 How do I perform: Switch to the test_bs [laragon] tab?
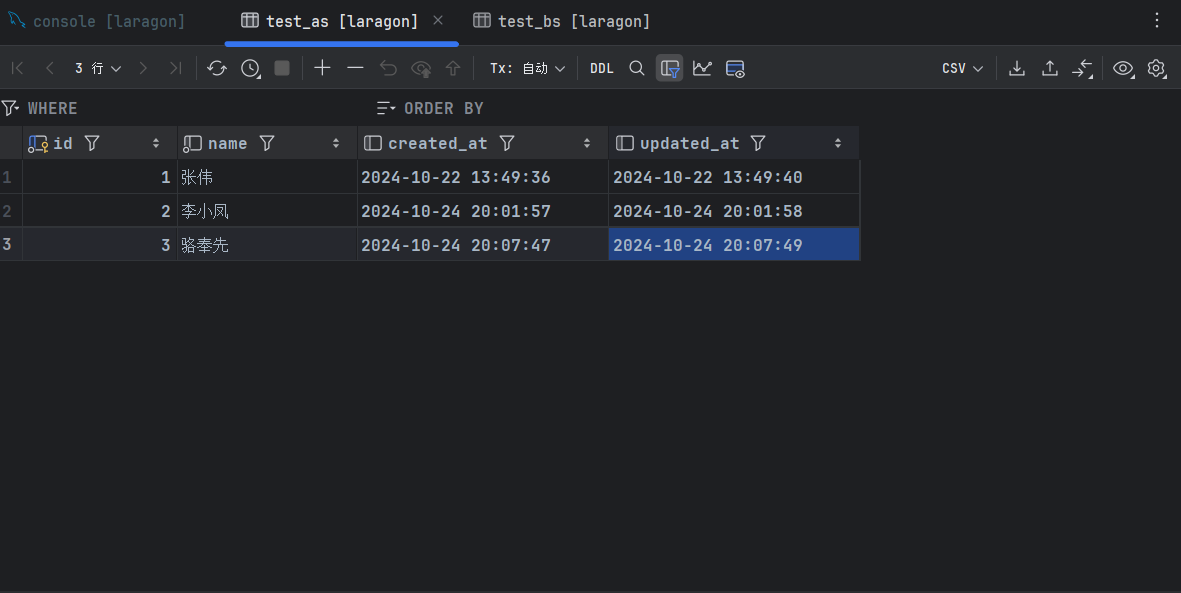tap(562, 21)
